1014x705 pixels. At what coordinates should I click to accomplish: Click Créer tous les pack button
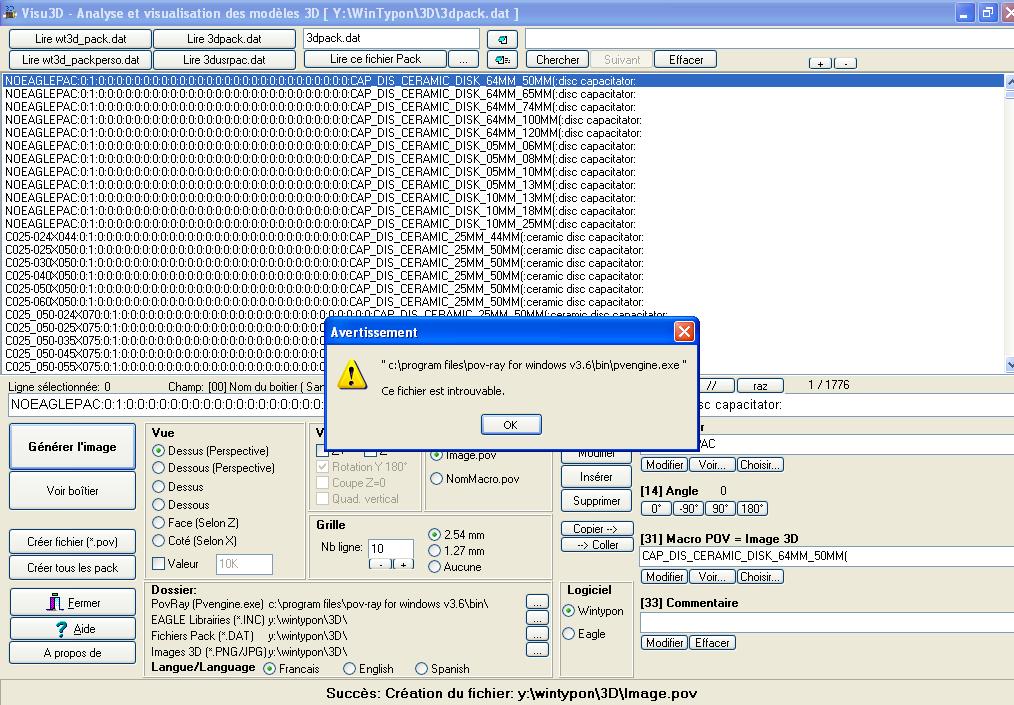point(72,568)
